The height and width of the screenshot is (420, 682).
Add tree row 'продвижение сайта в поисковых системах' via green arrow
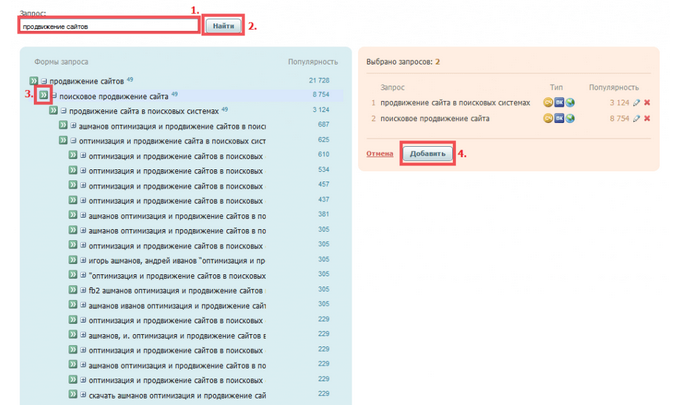53,110
